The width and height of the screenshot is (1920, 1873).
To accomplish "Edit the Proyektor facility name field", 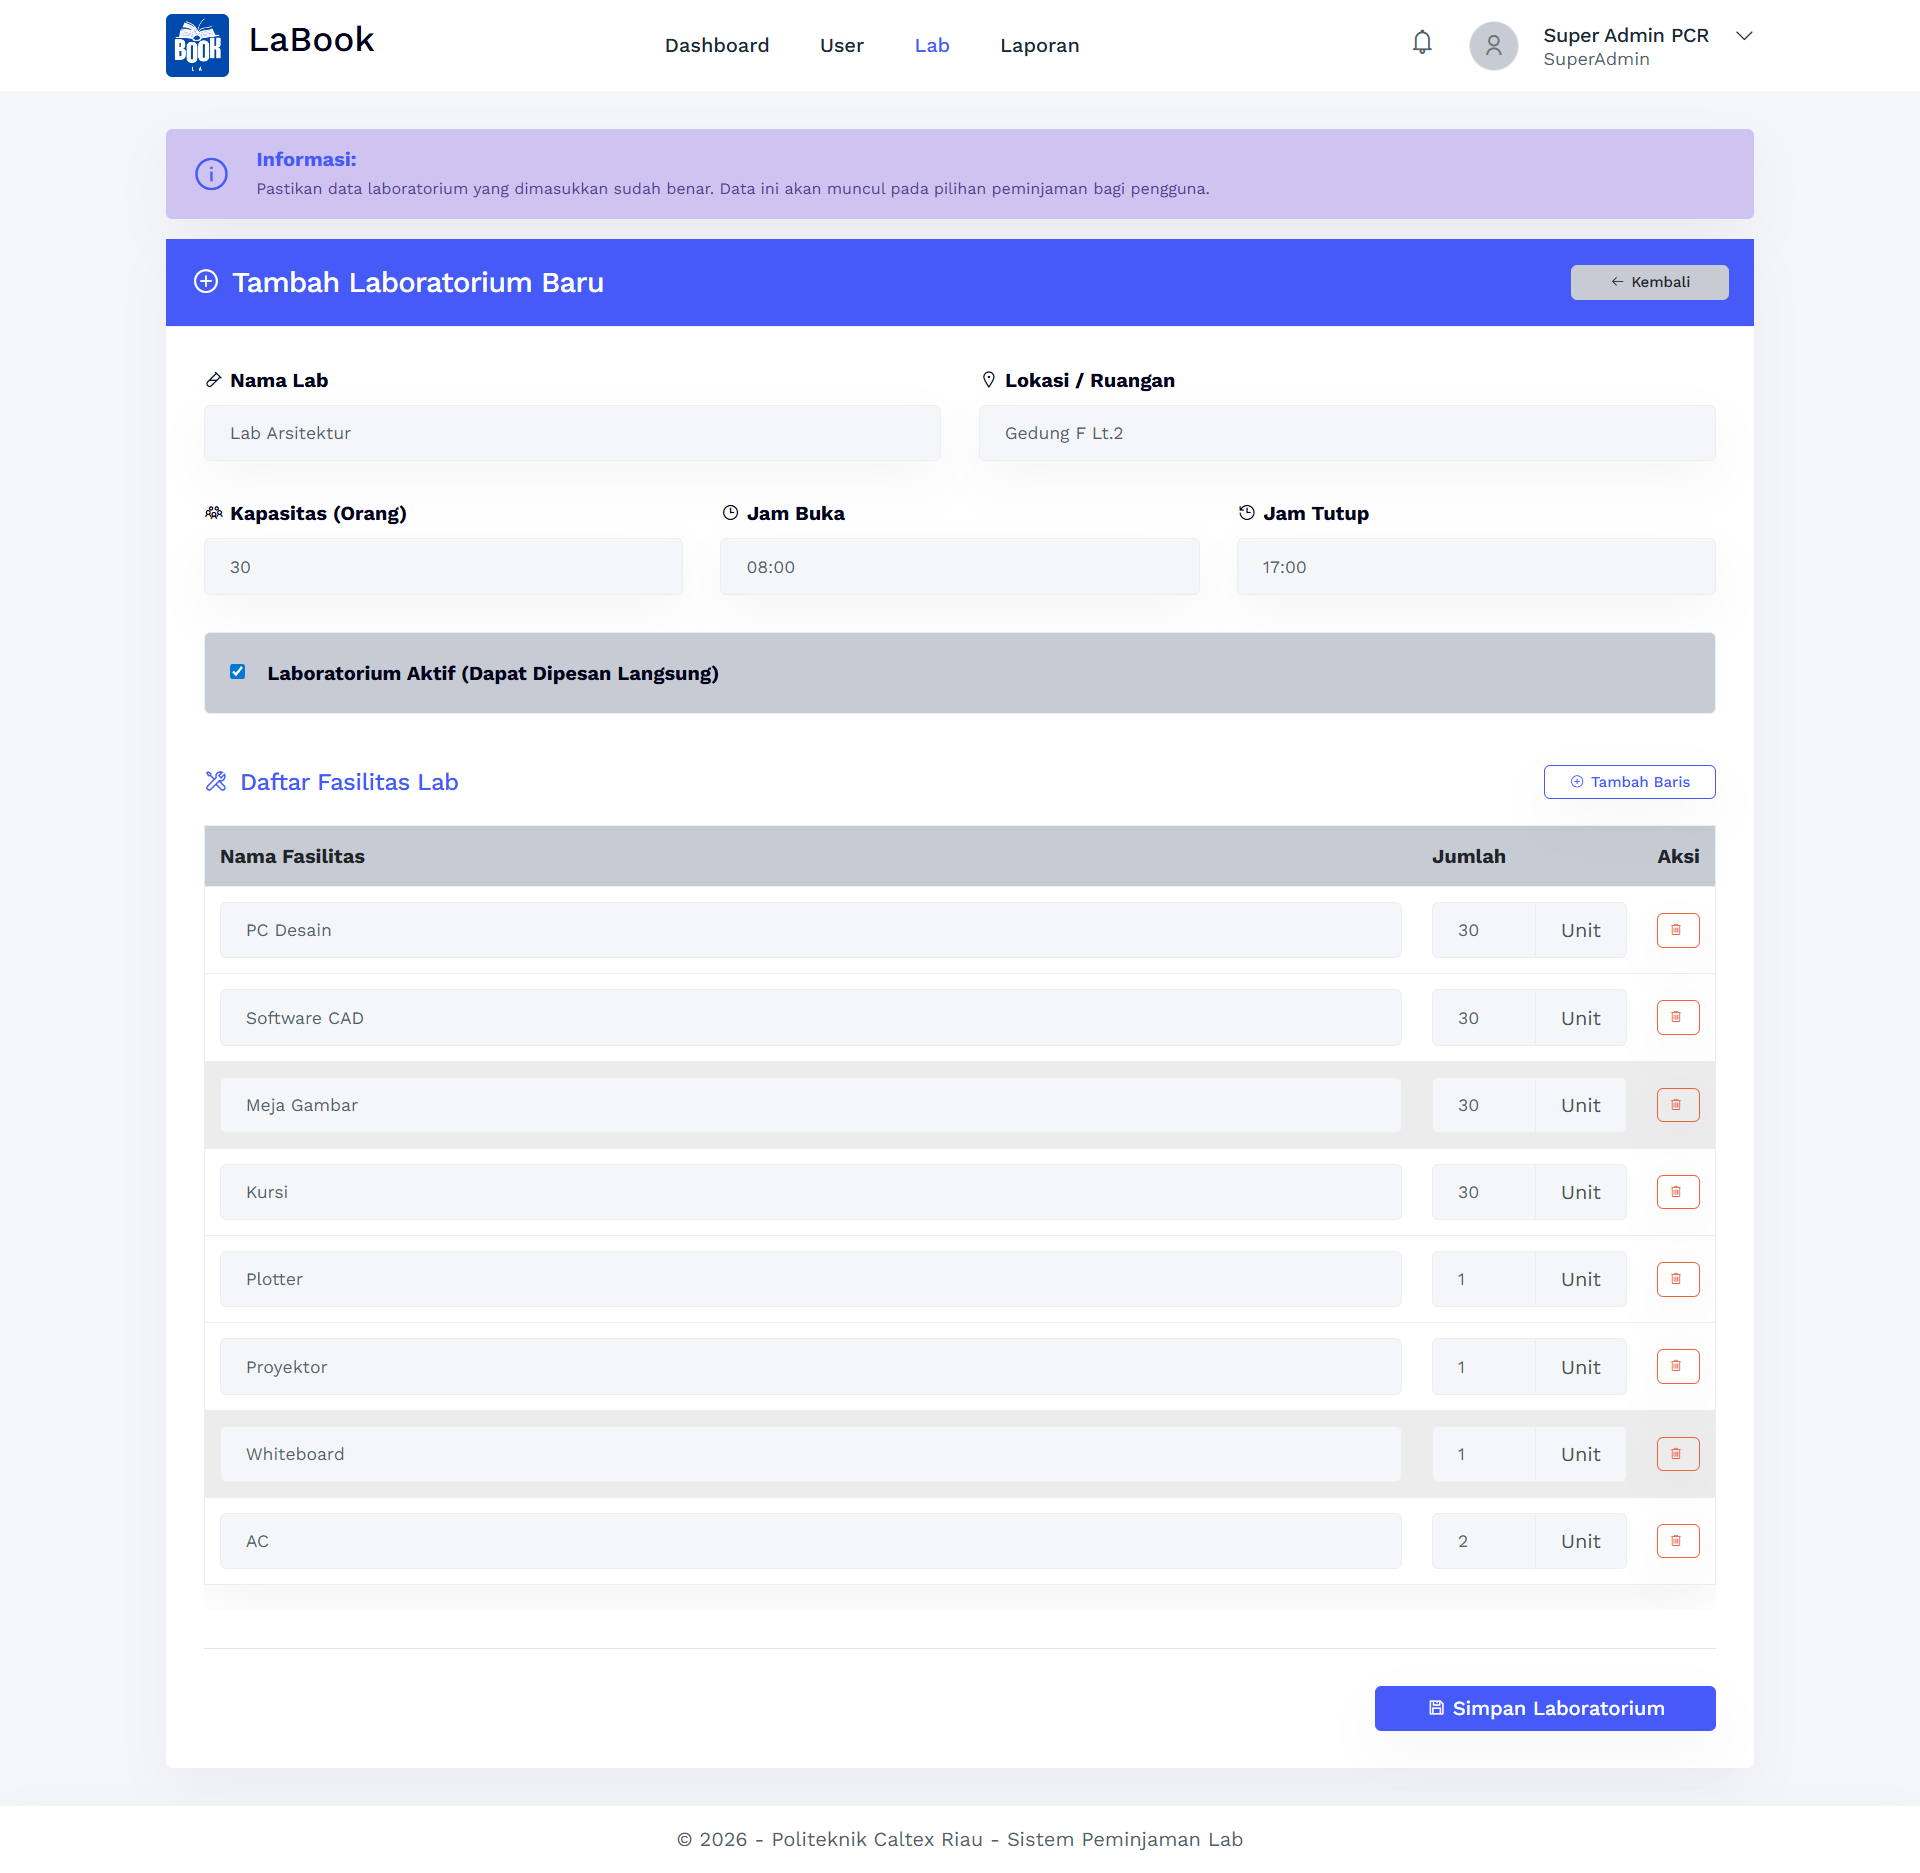I will point(810,1367).
